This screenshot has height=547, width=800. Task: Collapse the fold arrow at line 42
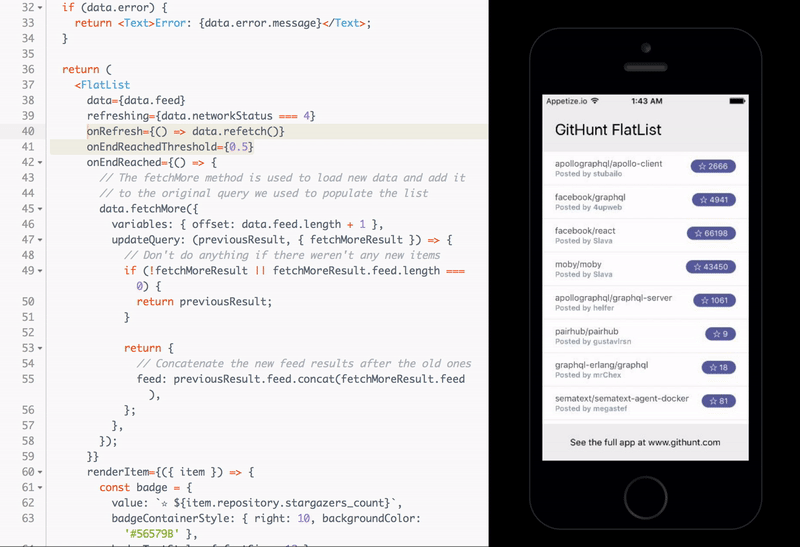(40, 163)
